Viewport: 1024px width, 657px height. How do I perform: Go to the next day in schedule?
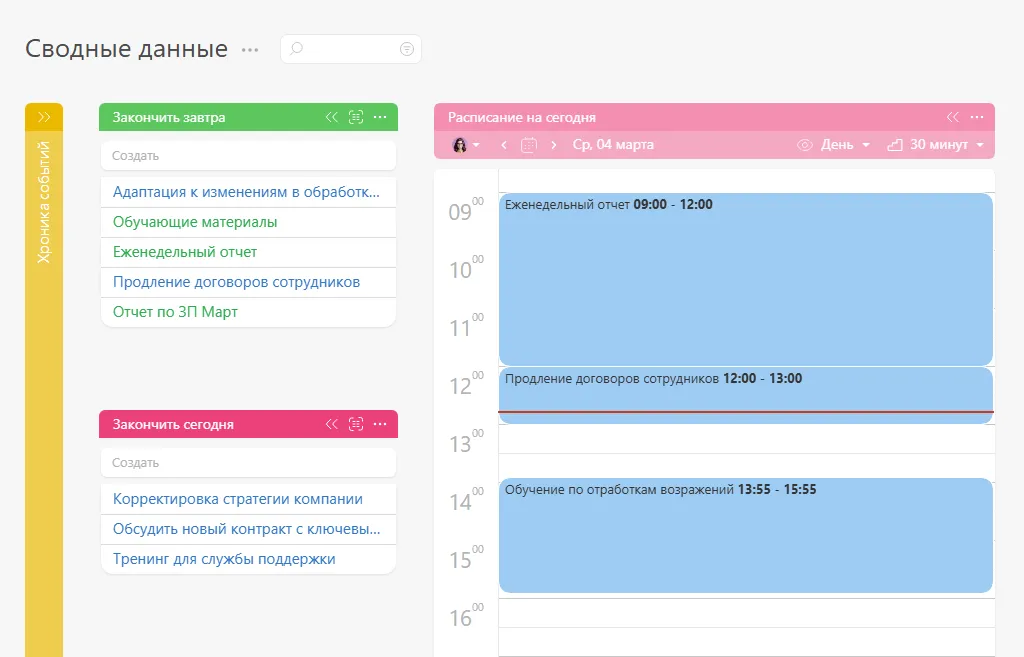[x=554, y=145]
